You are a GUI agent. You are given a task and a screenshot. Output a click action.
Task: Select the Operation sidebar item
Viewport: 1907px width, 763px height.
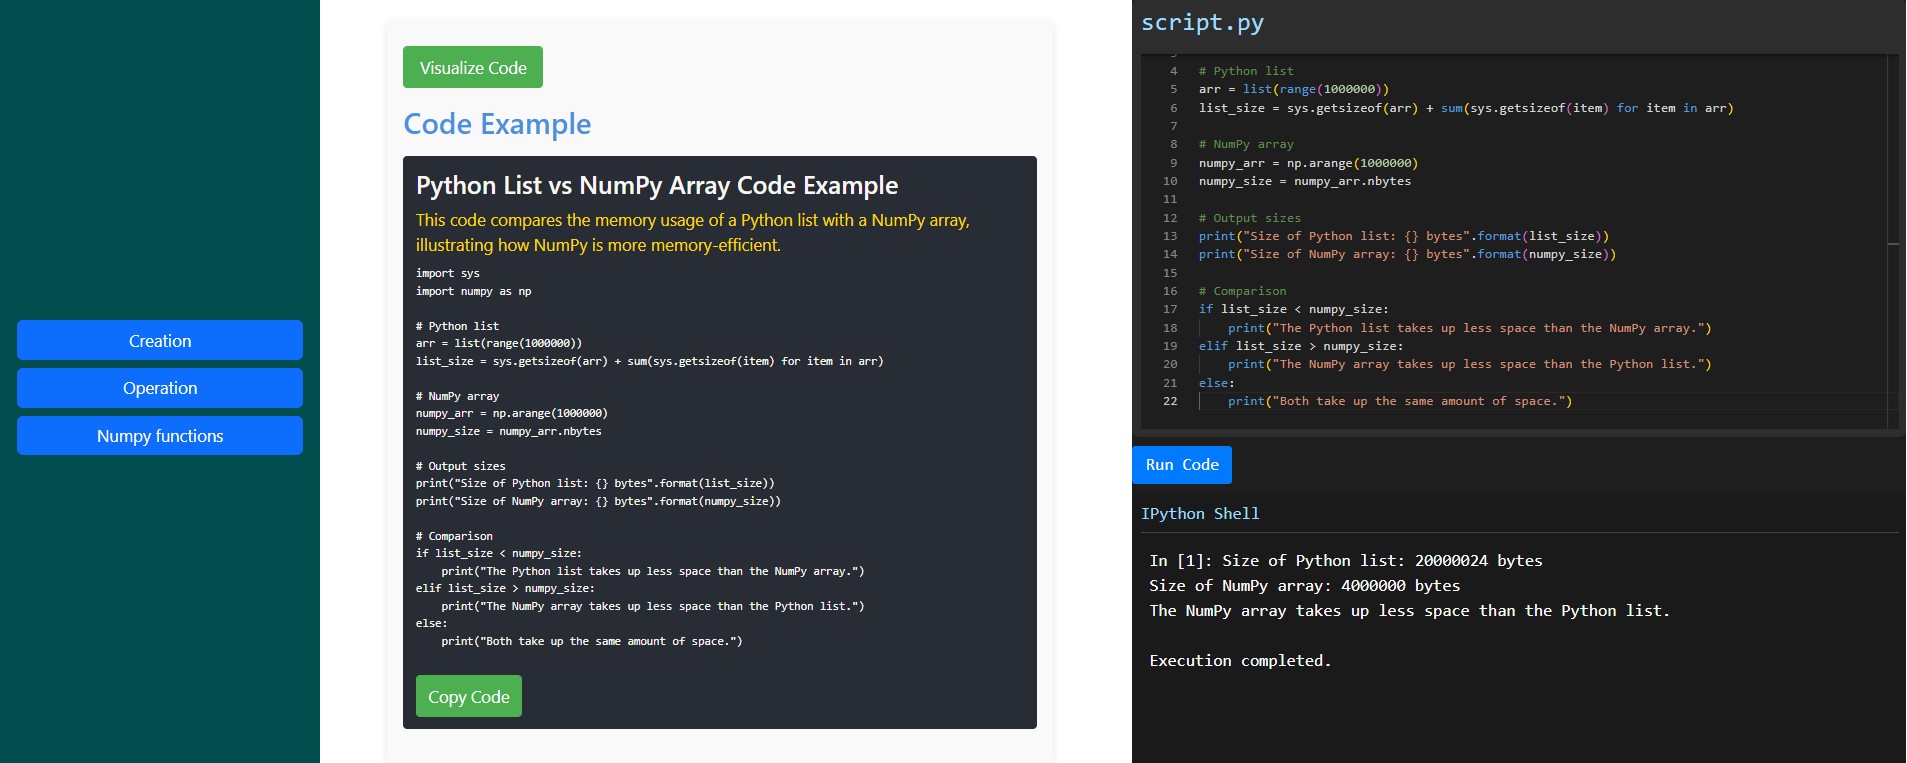(160, 388)
